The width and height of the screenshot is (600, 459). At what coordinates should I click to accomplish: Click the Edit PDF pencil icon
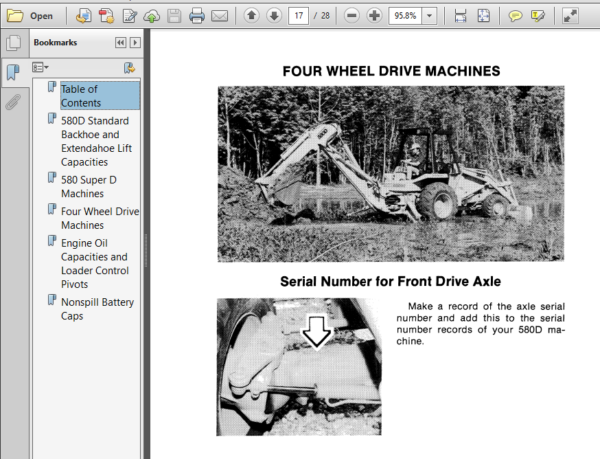pos(130,16)
